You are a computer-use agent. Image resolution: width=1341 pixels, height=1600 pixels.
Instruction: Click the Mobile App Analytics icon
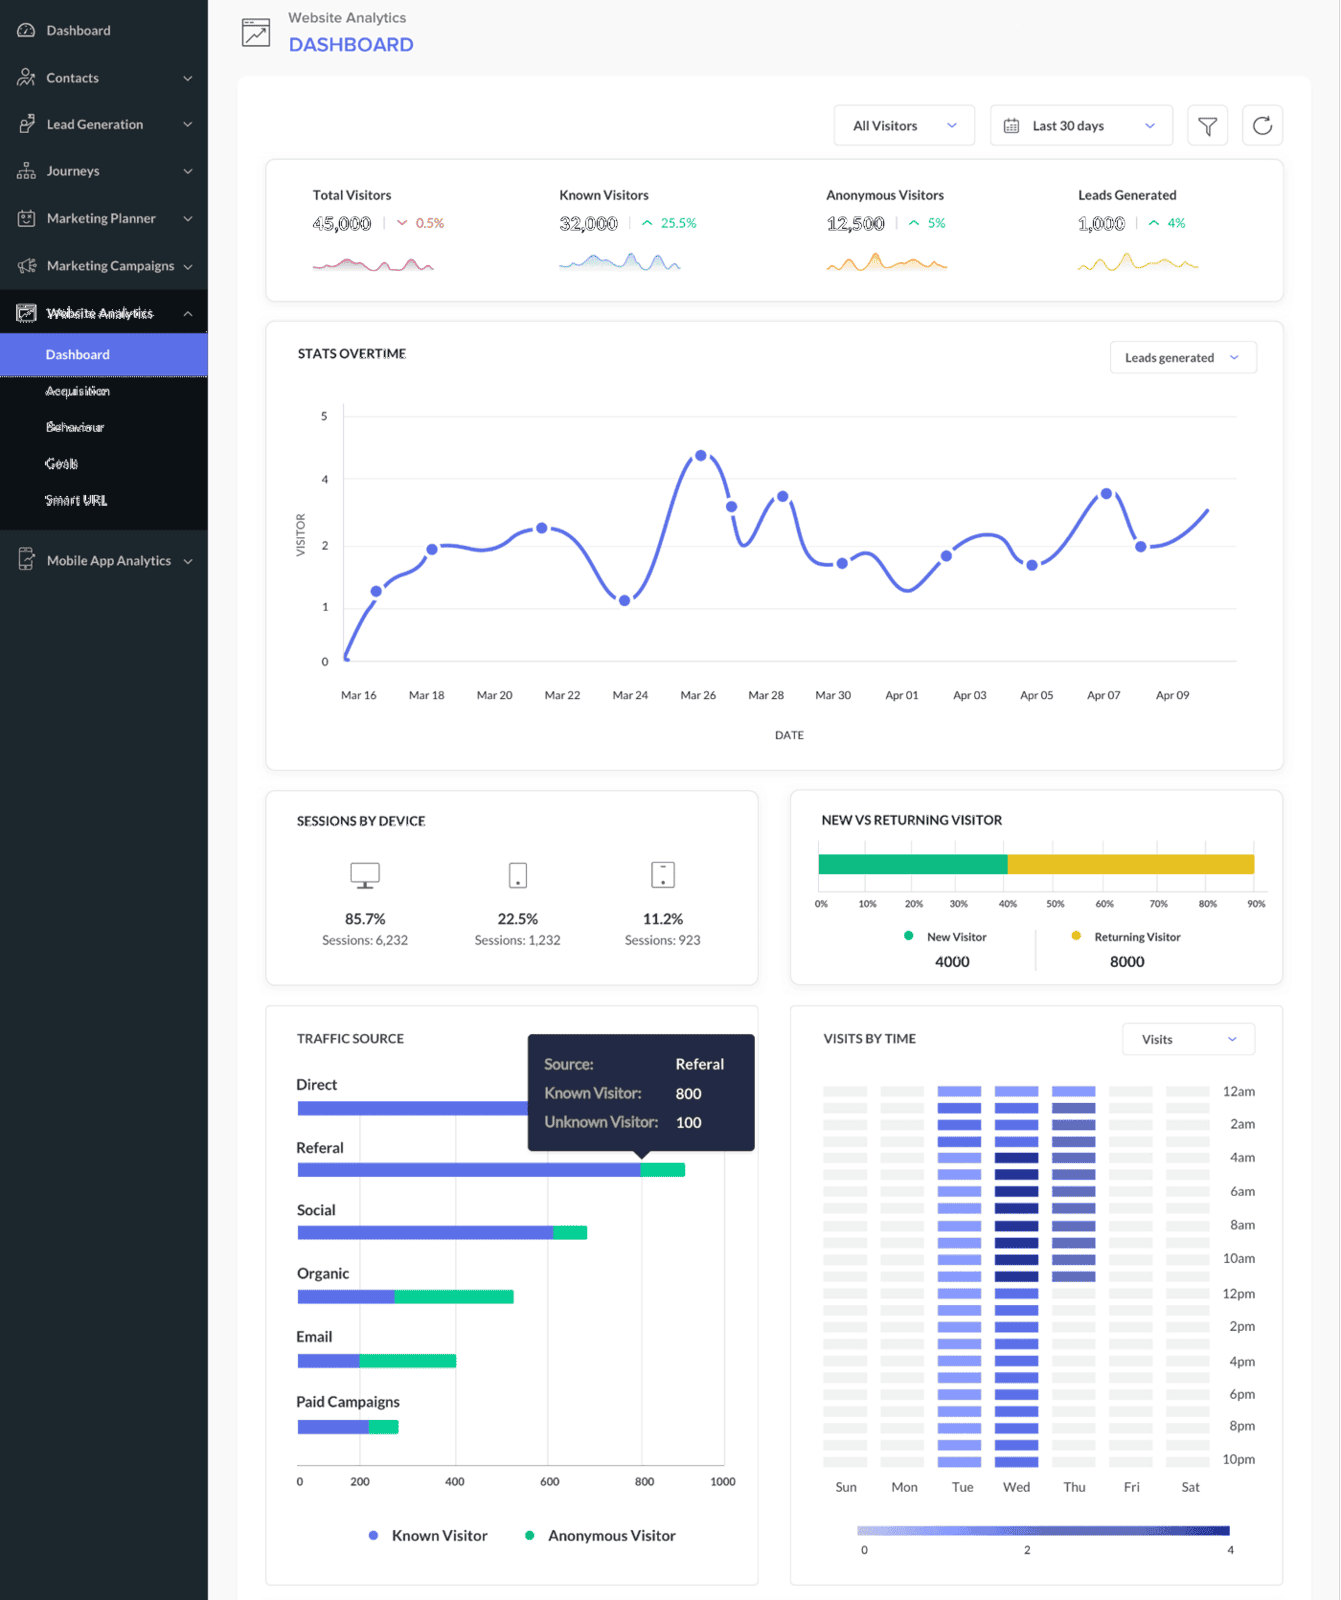click(26, 560)
